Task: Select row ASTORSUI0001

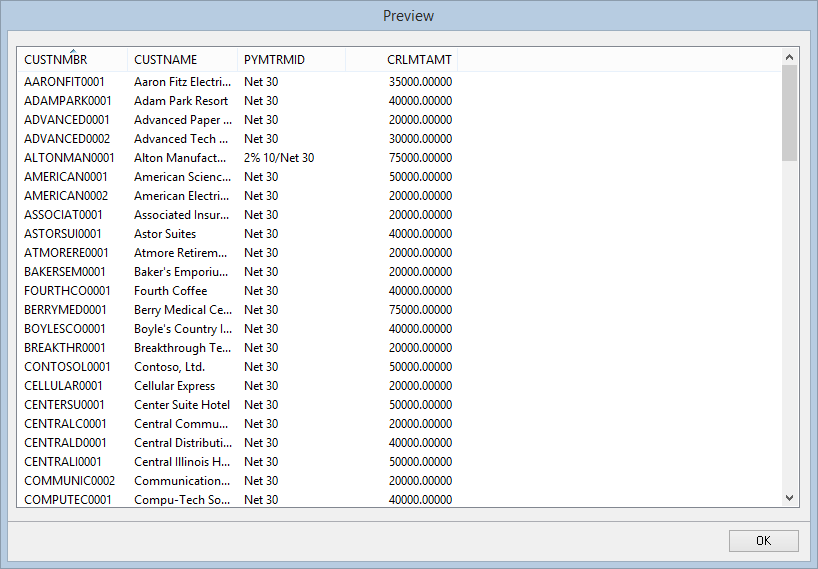Action: (x=238, y=234)
